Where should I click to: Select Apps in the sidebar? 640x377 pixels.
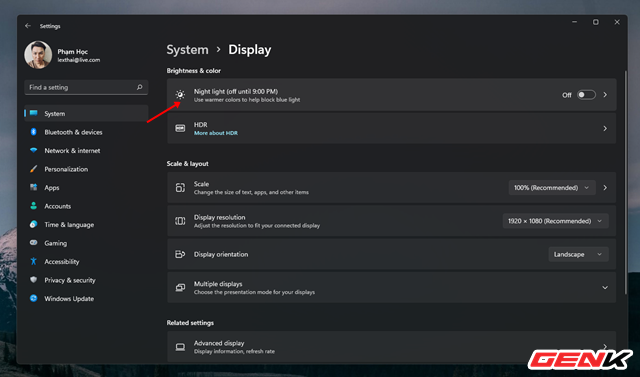[x=86, y=188]
